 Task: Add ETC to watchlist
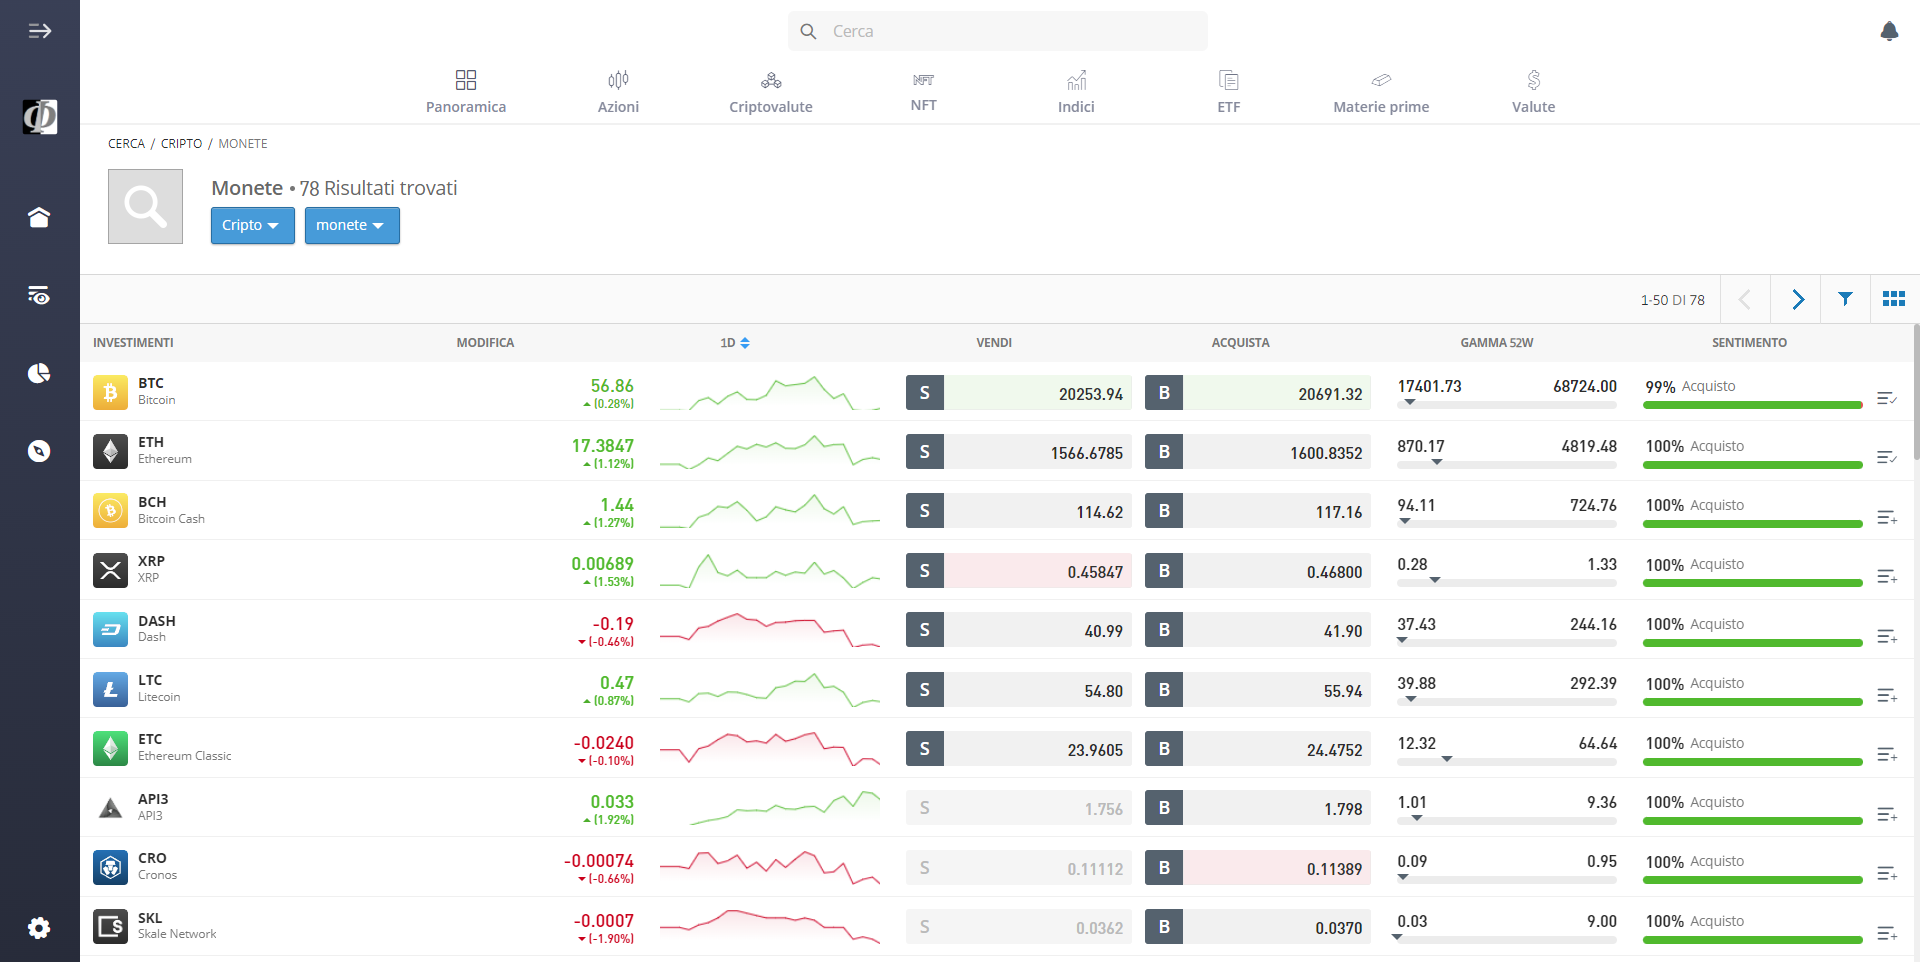[x=1887, y=754]
